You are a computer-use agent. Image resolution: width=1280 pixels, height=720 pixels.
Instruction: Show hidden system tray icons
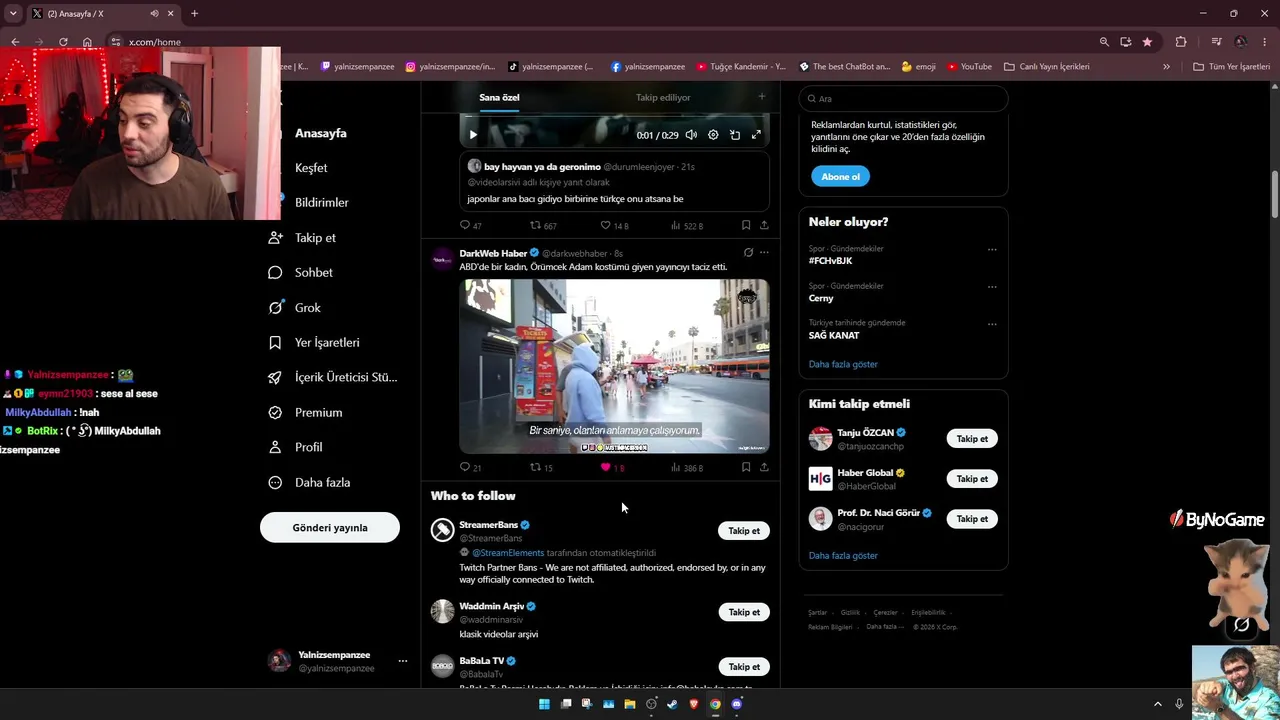coord(1158,704)
